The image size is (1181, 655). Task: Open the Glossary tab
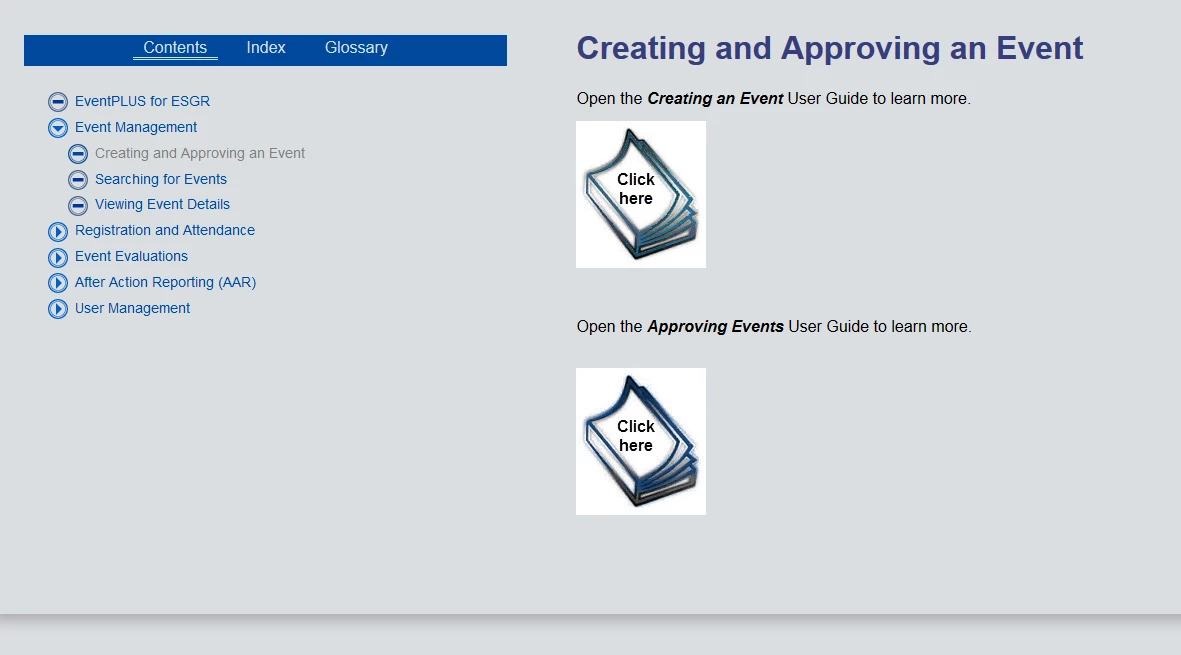click(356, 47)
